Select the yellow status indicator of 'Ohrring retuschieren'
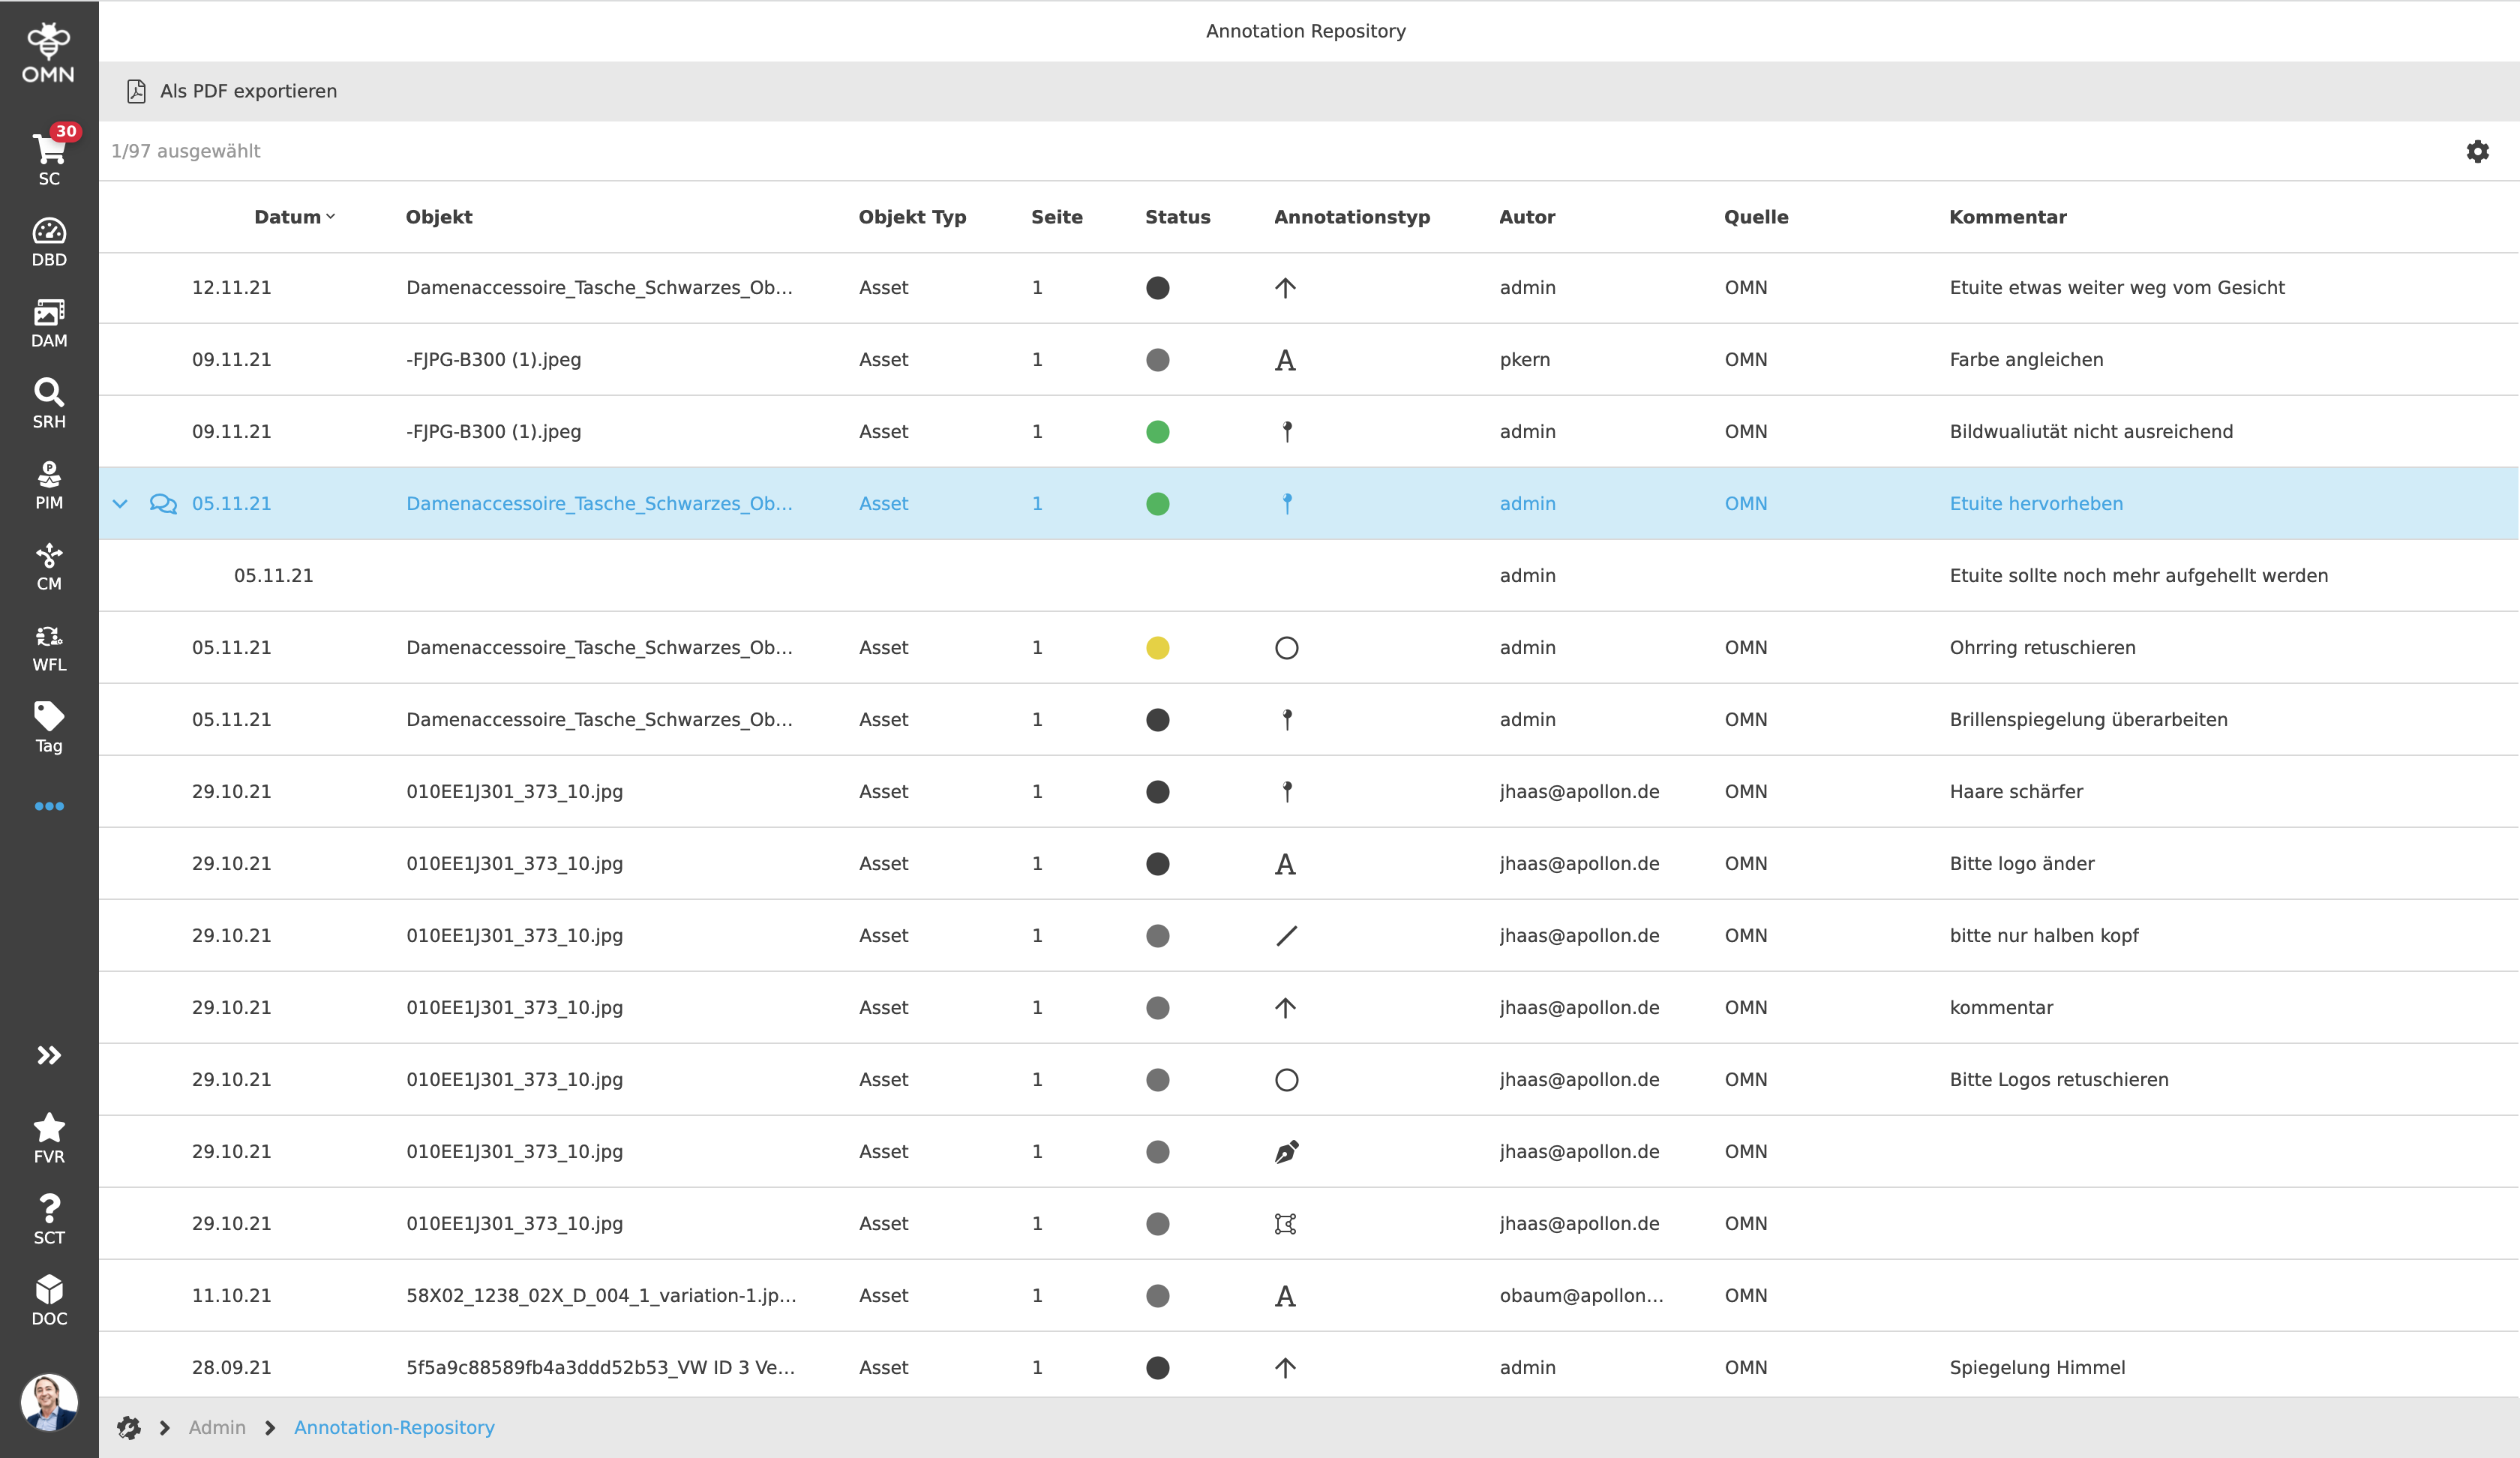 point(1158,647)
